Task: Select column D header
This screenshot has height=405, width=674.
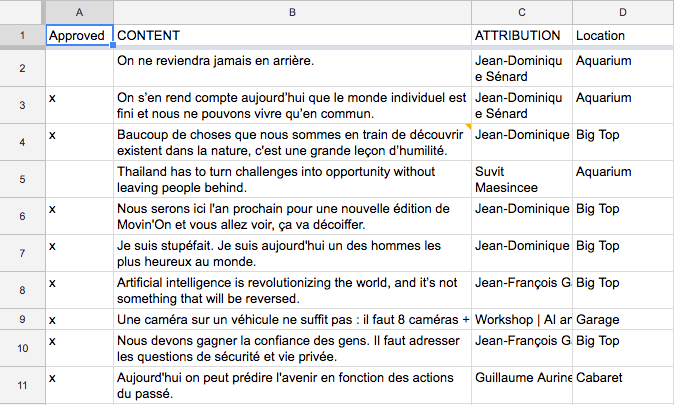Action: point(622,11)
